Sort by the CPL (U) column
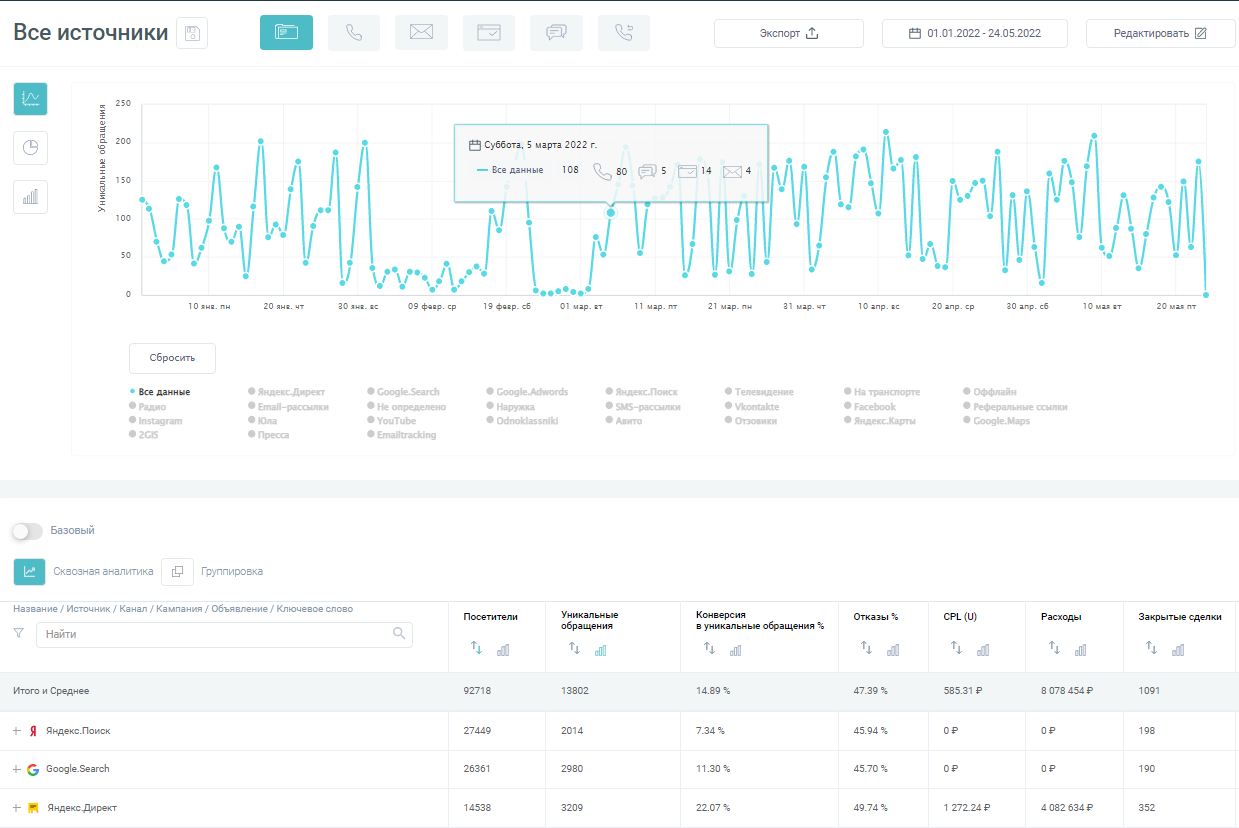The image size is (1239, 828). click(x=955, y=648)
